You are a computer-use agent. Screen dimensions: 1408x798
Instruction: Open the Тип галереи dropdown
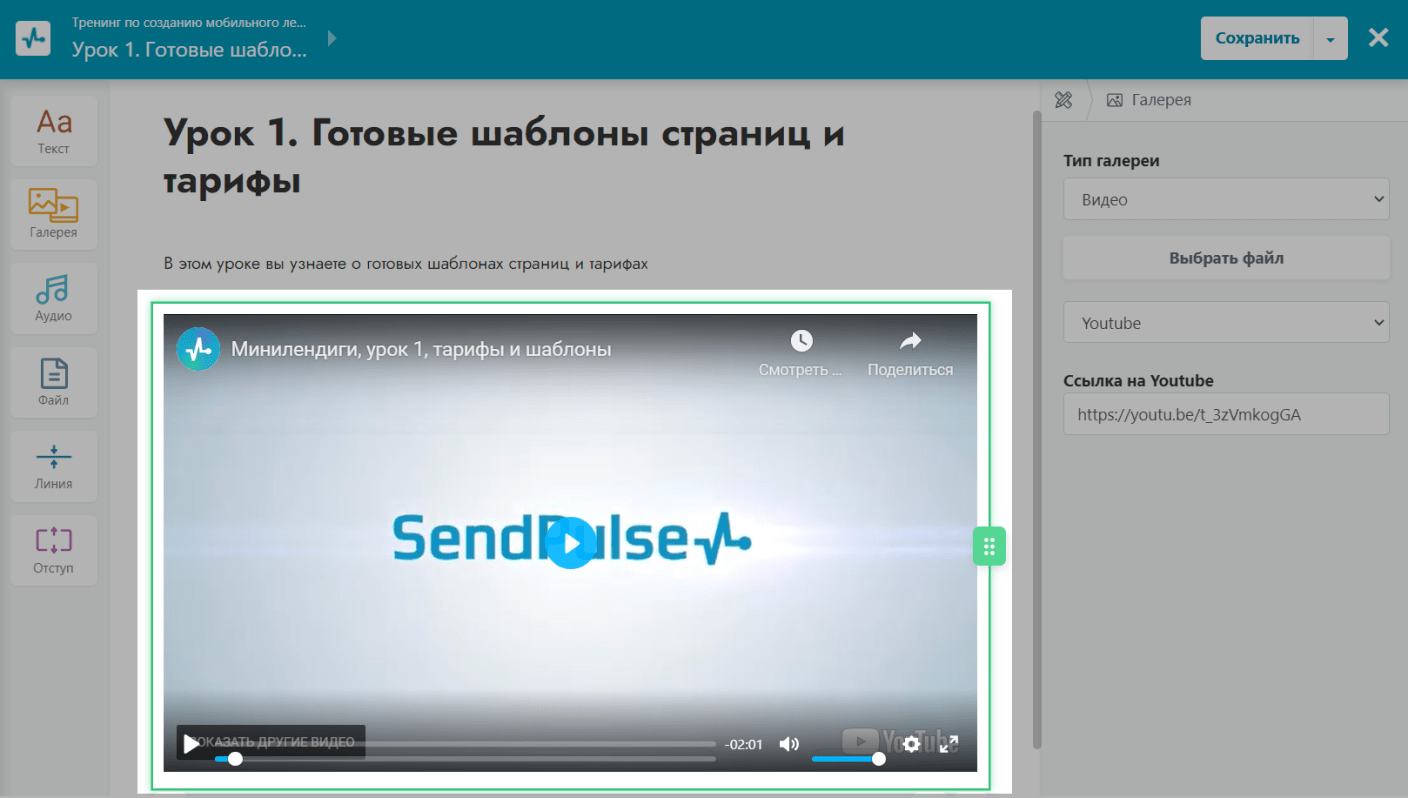1226,199
